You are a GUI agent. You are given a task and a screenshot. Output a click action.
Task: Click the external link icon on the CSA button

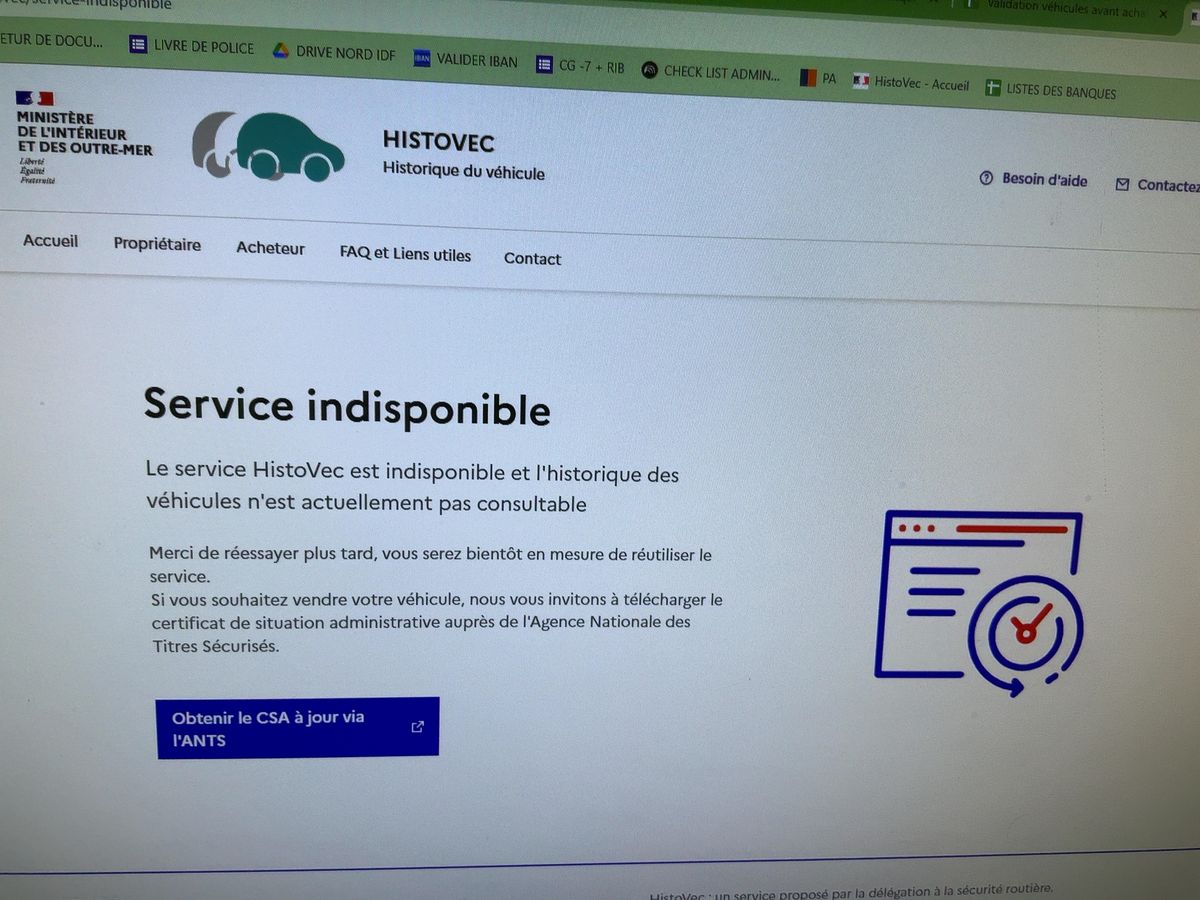[418, 727]
